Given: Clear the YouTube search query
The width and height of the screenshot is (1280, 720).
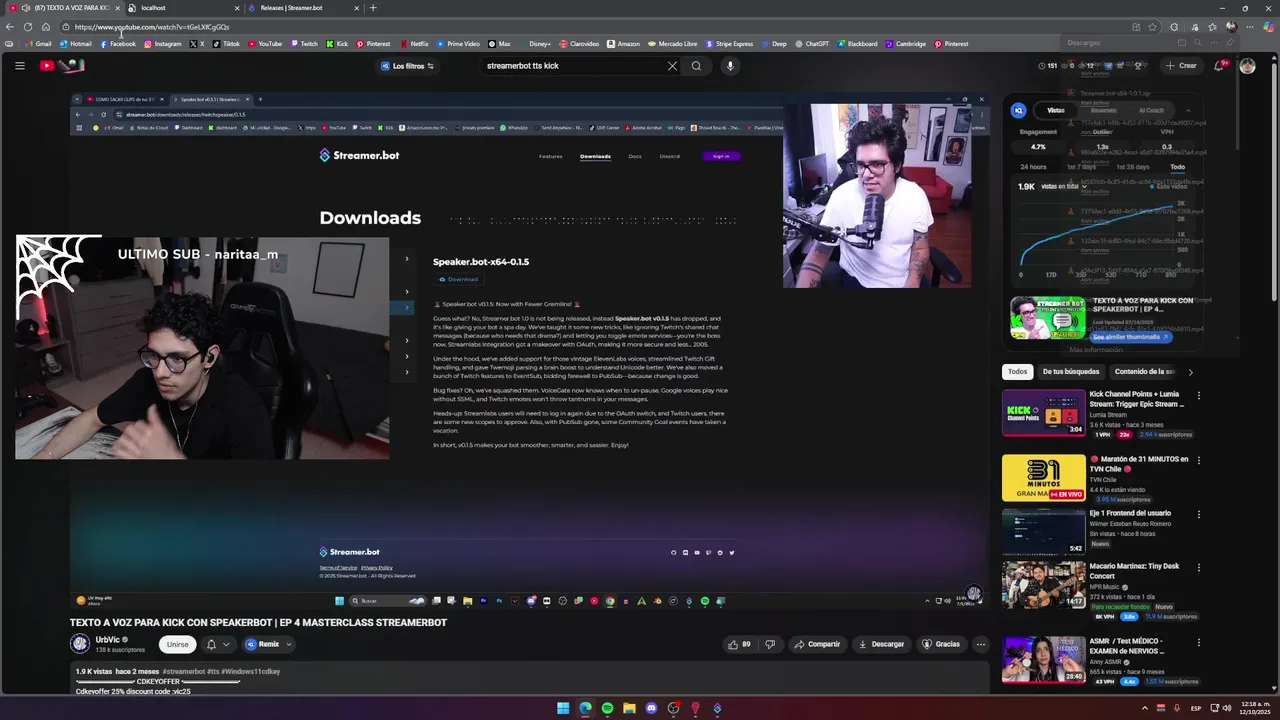Looking at the screenshot, I should 672,66.
